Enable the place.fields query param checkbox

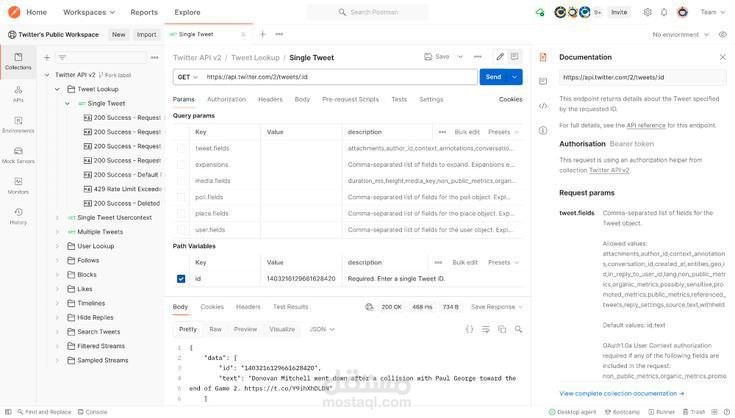[181, 214]
